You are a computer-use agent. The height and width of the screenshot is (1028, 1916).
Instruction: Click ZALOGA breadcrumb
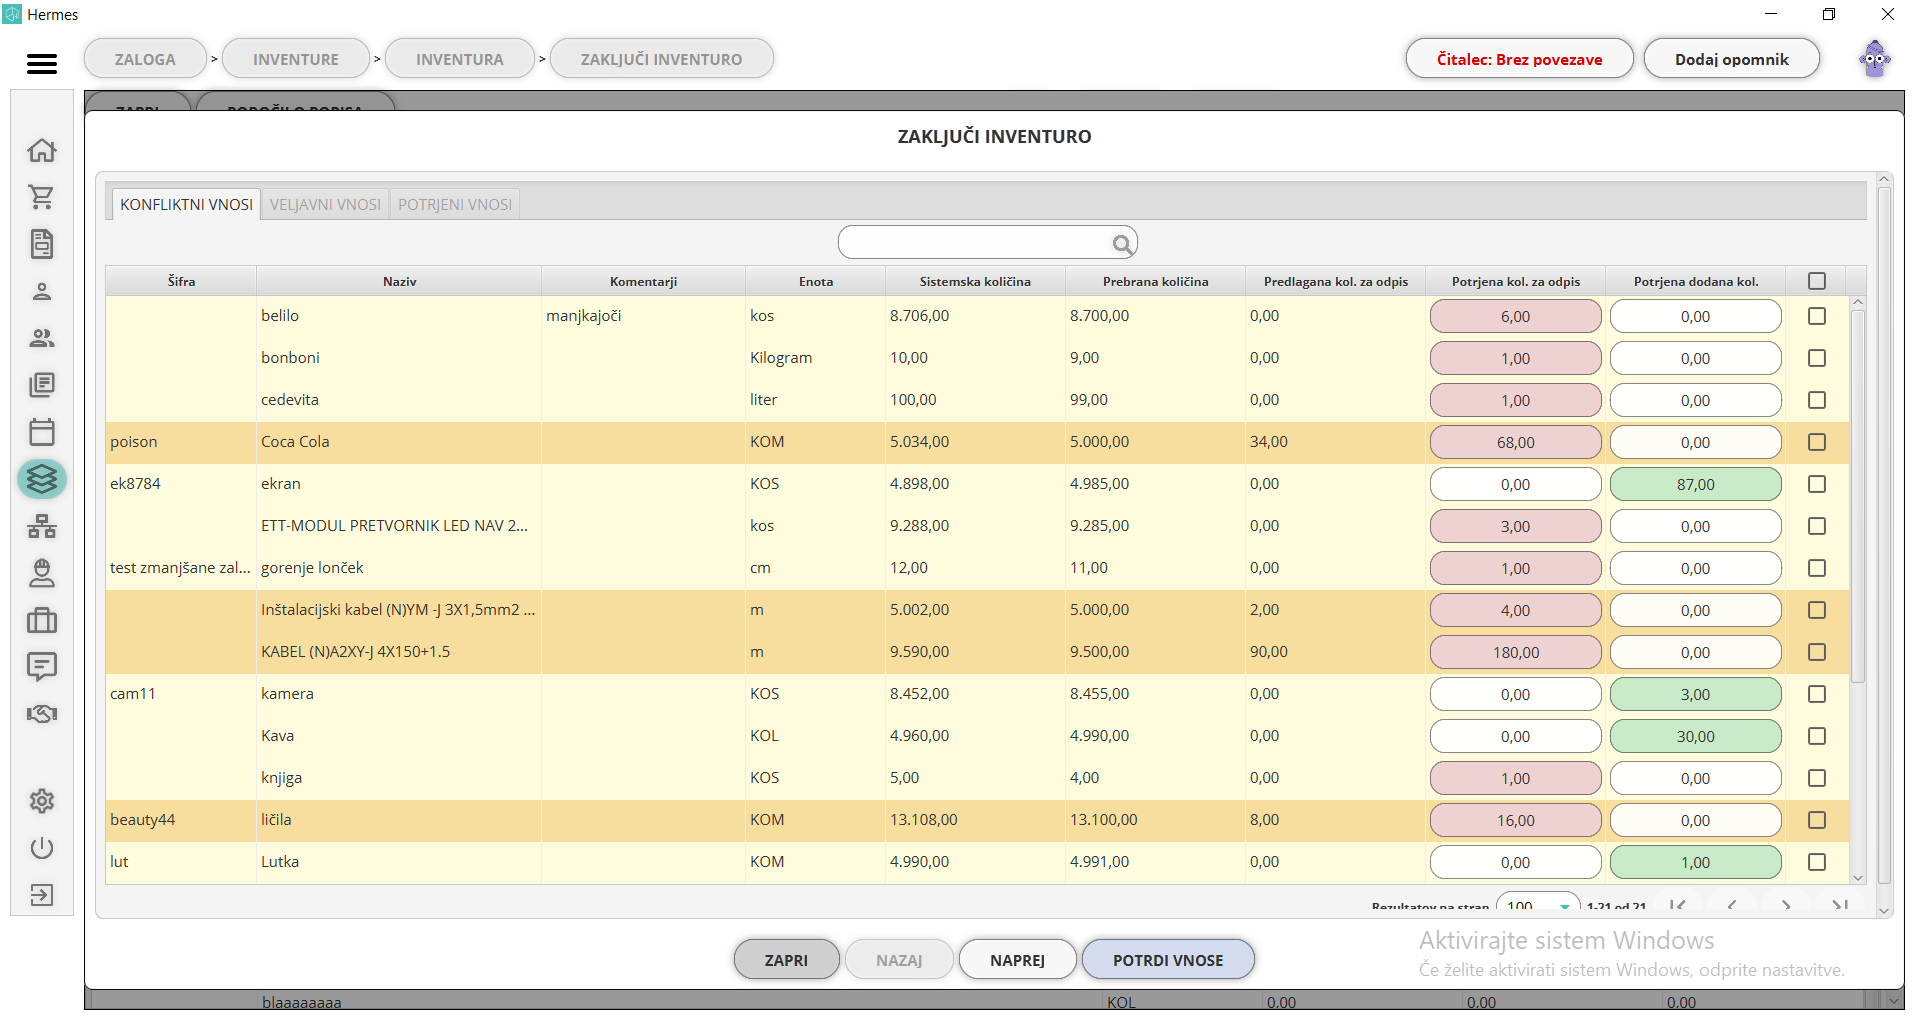click(x=145, y=59)
